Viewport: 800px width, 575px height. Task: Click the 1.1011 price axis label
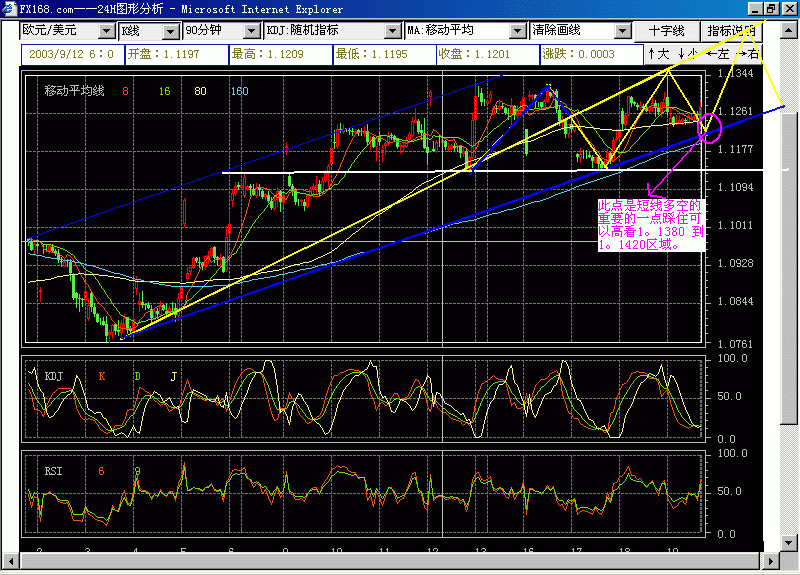click(x=735, y=226)
